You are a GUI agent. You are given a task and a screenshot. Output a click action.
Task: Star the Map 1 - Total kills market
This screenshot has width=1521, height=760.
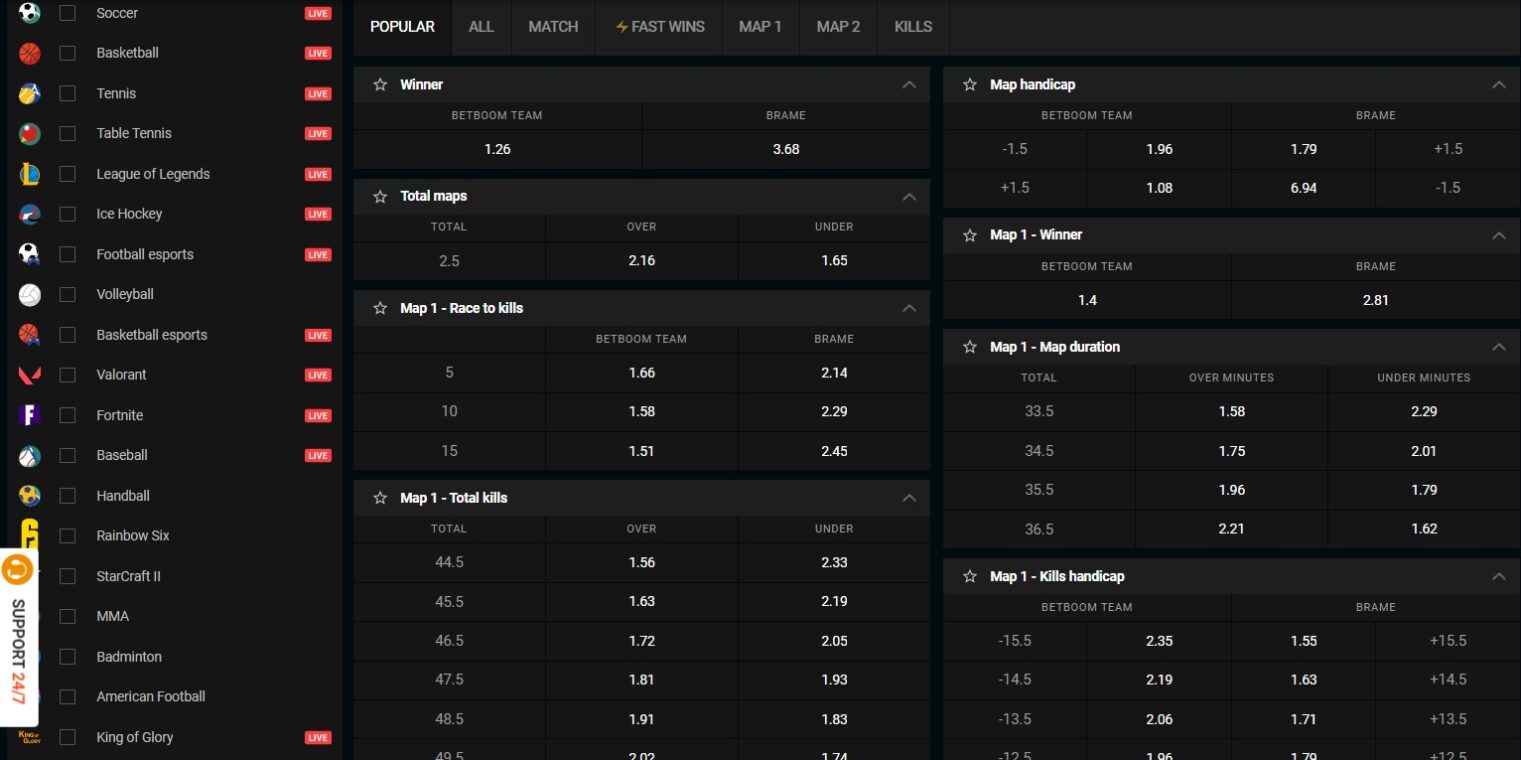[x=380, y=498]
